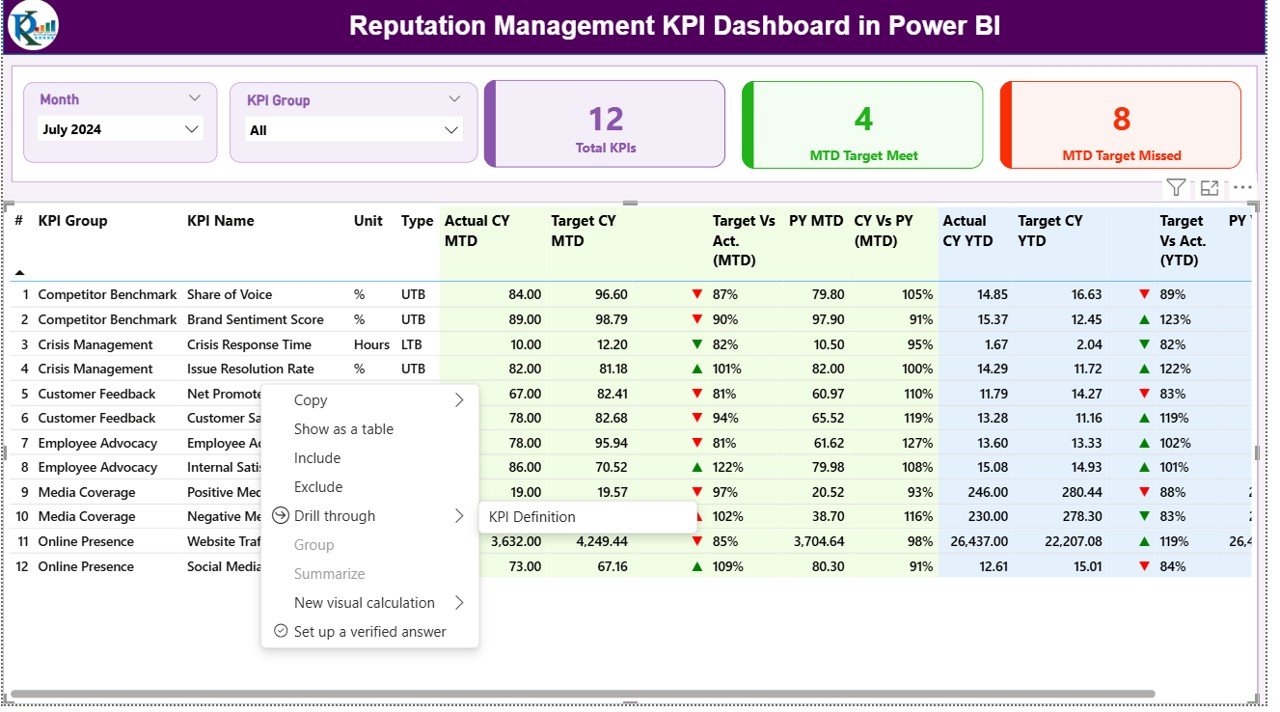This screenshot has width=1280, height=712.
Task: Click the verified answer checkmark icon
Action: pyautogui.click(x=281, y=632)
